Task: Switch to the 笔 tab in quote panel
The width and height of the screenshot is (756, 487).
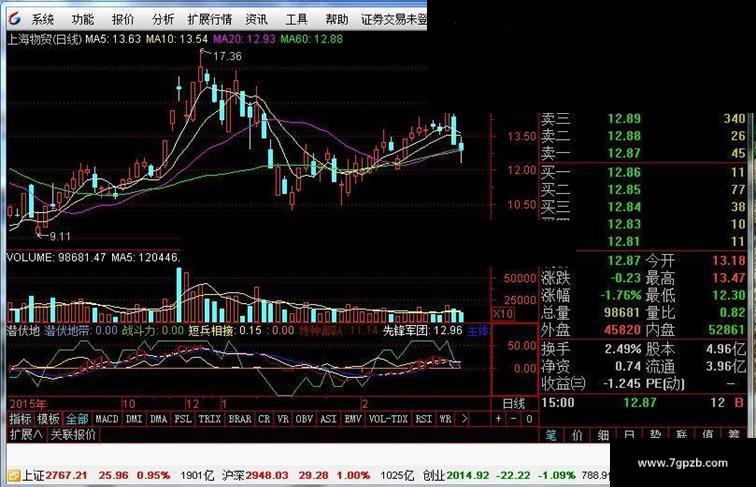Action: (x=551, y=434)
